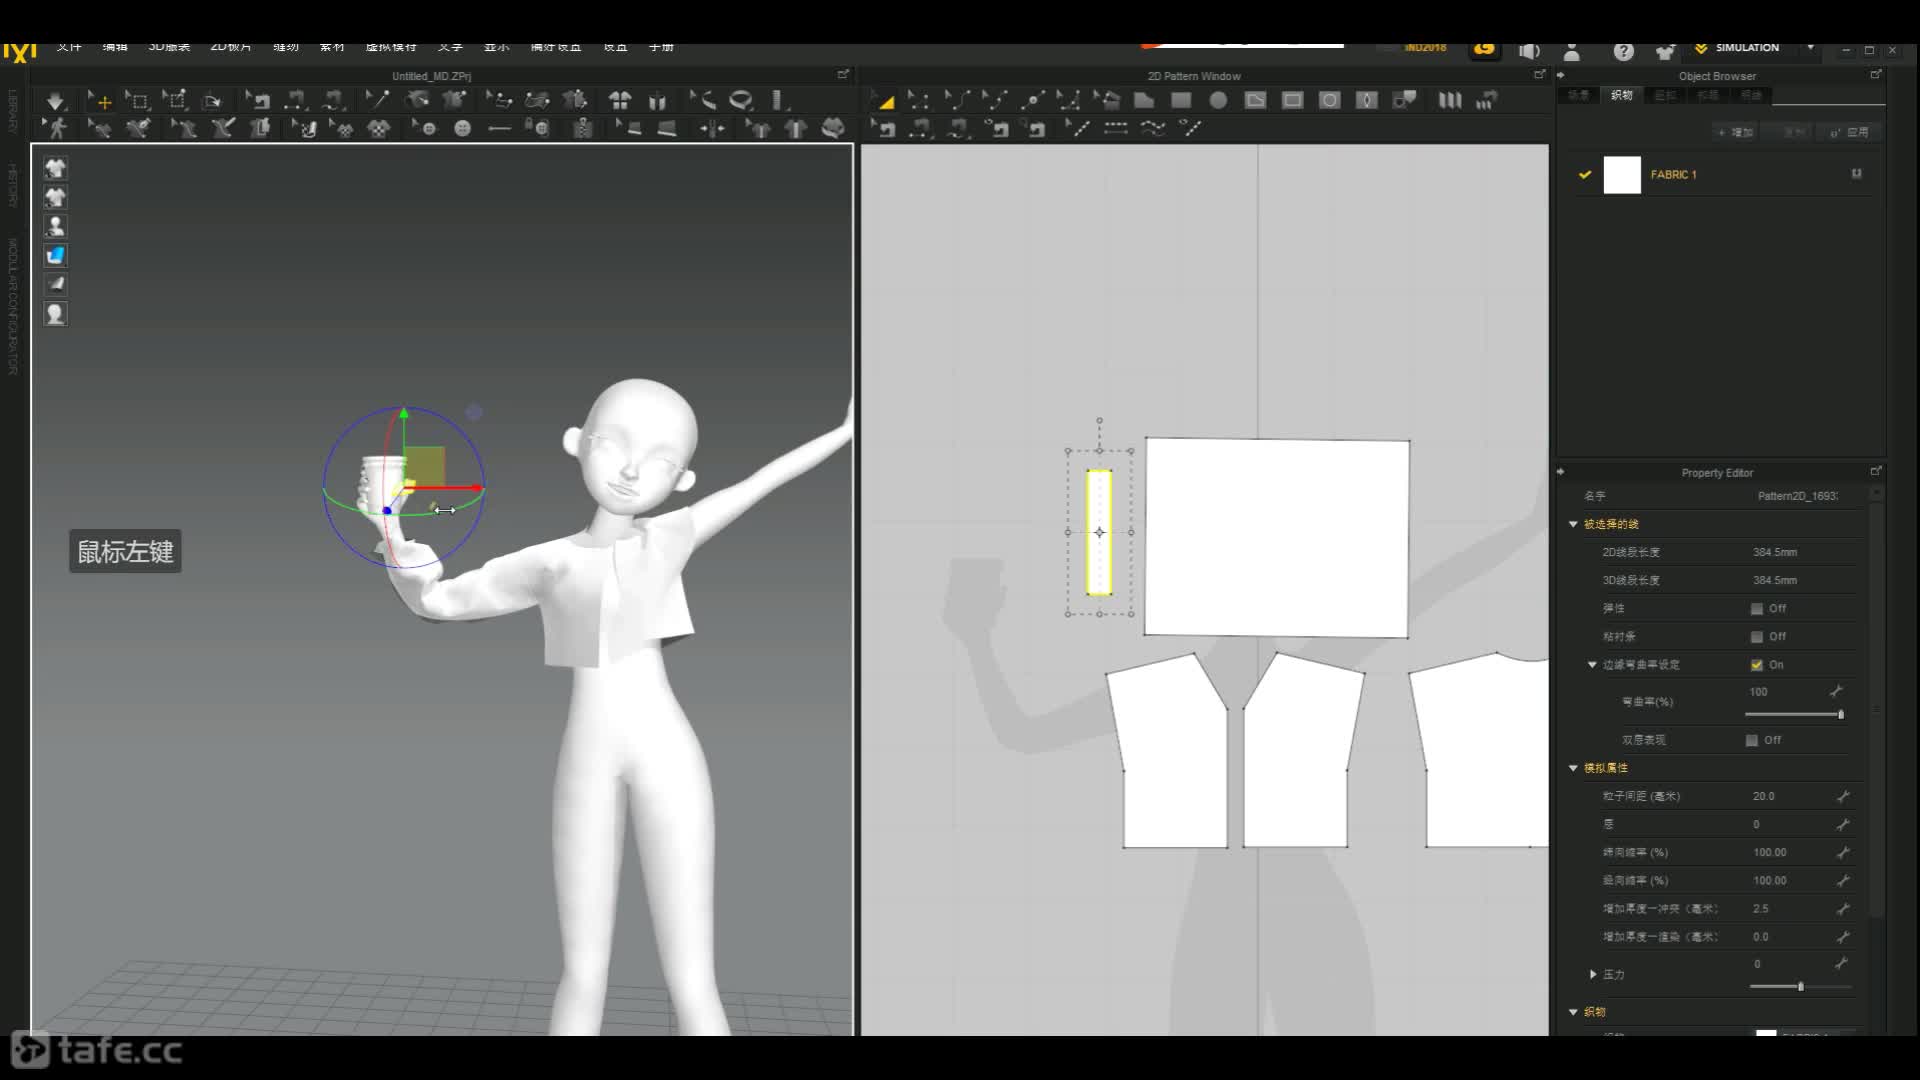Viewport: 1920px width, 1080px height.
Task: Click the FABRIC 1 white color swatch
Action: [x=1622, y=175]
